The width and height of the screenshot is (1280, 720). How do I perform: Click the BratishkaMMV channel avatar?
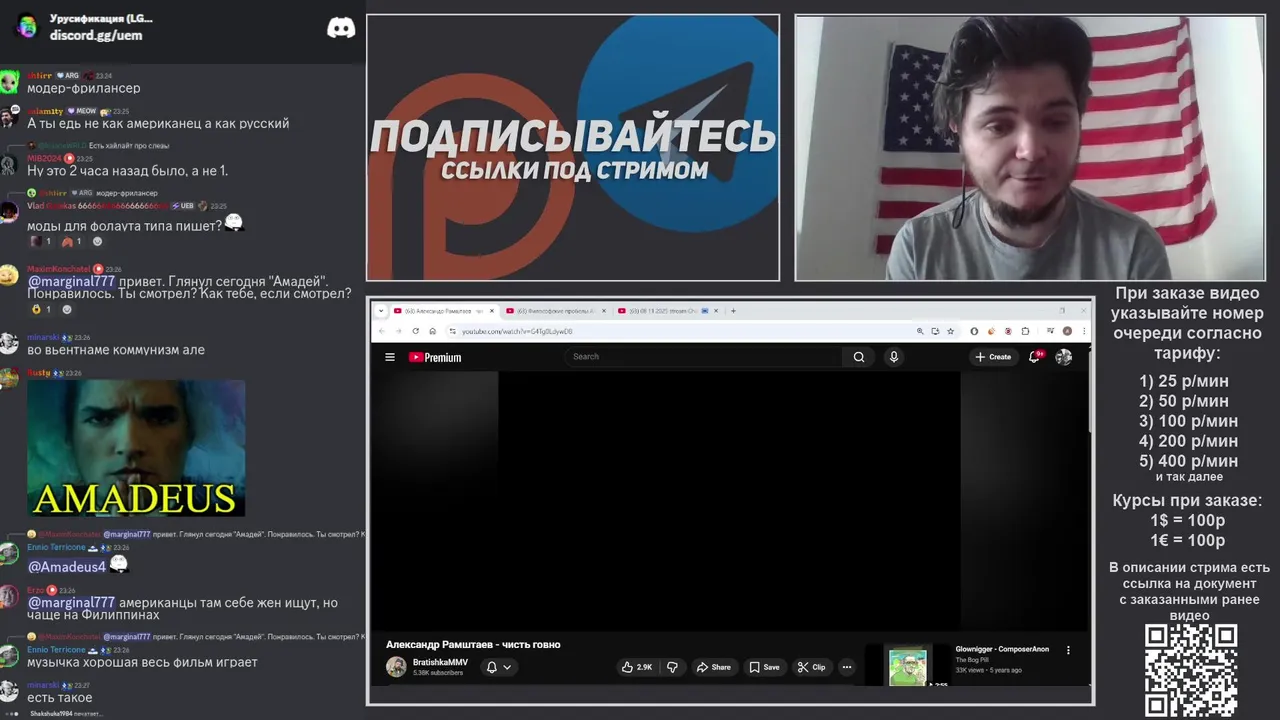[396, 667]
